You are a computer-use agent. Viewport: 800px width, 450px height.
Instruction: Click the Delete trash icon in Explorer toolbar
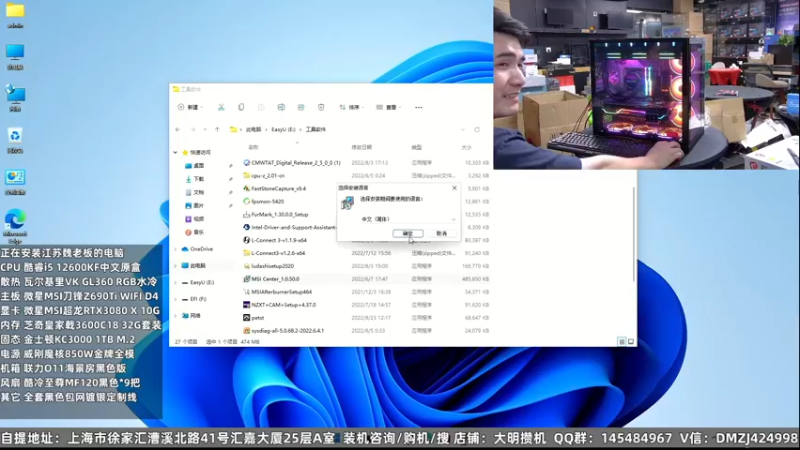click(x=321, y=107)
